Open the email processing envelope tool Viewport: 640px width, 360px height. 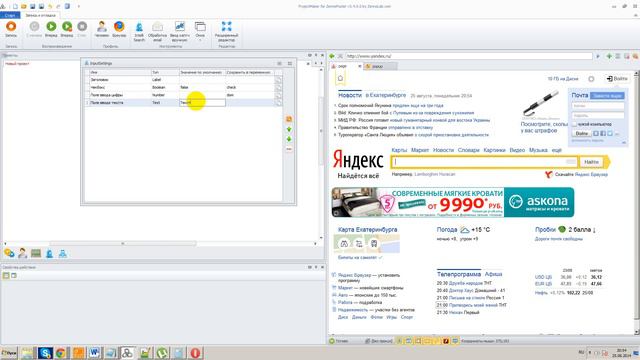[158, 31]
